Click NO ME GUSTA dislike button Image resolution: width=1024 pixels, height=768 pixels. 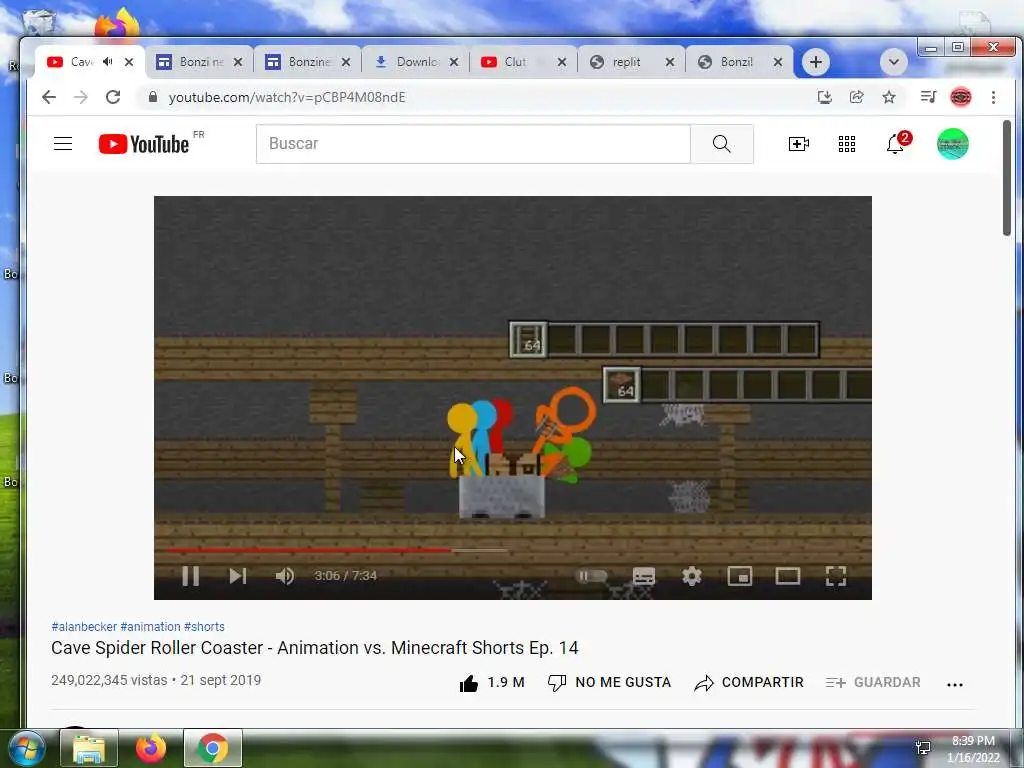[x=609, y=682]
